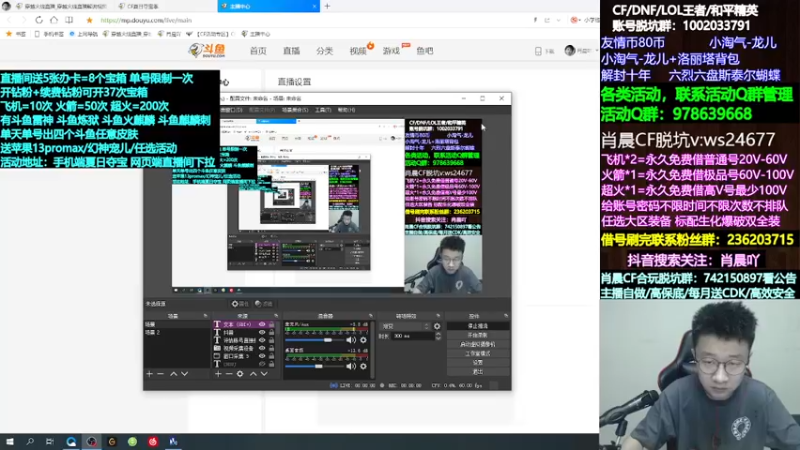Hide the 窗口采集 3 source
Screen dimensions: 800x450
coord(262,356)
